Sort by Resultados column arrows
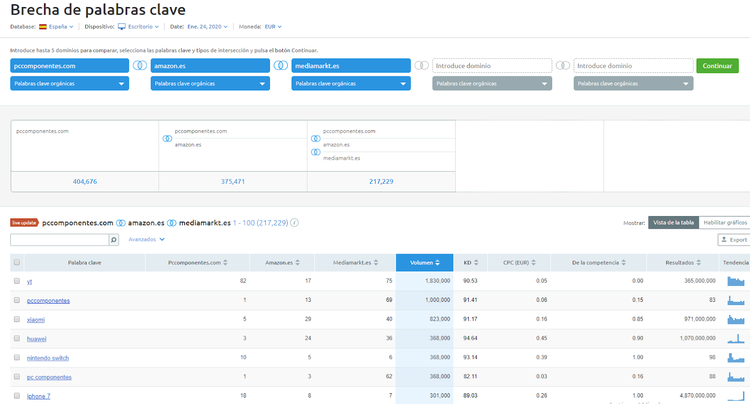750x404 pixels. coord(698,262)
